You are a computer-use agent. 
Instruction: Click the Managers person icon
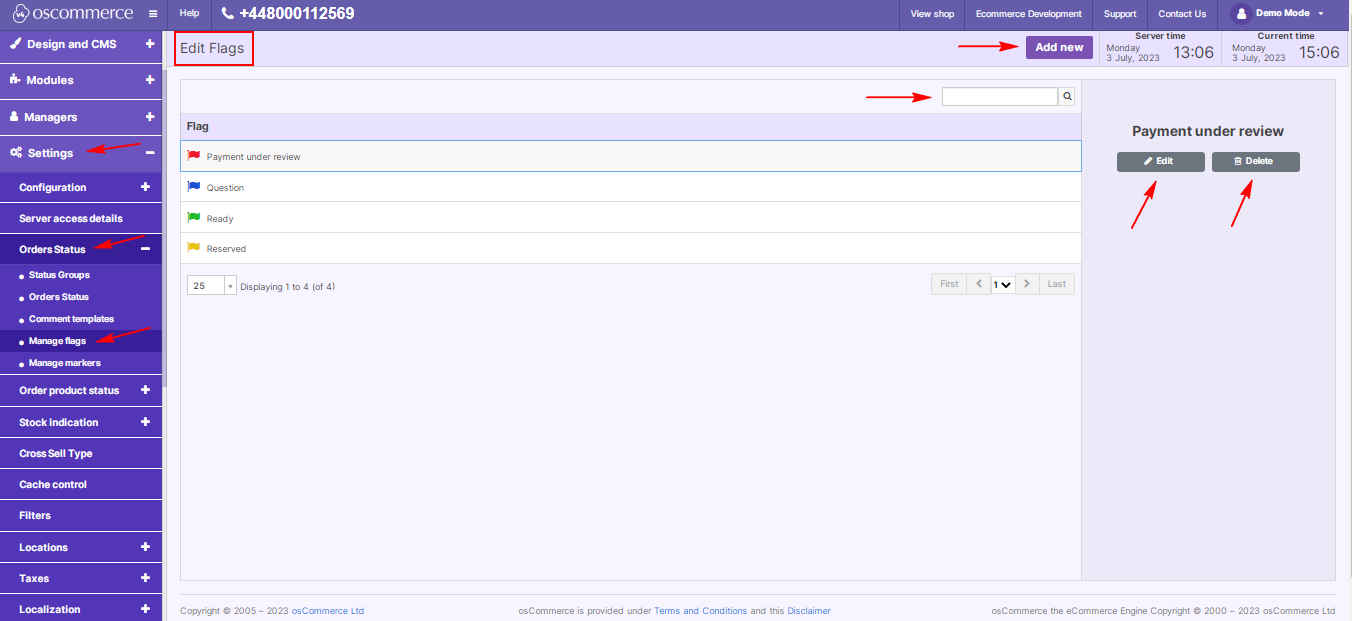pyautogui.click(x=15, y=117)
